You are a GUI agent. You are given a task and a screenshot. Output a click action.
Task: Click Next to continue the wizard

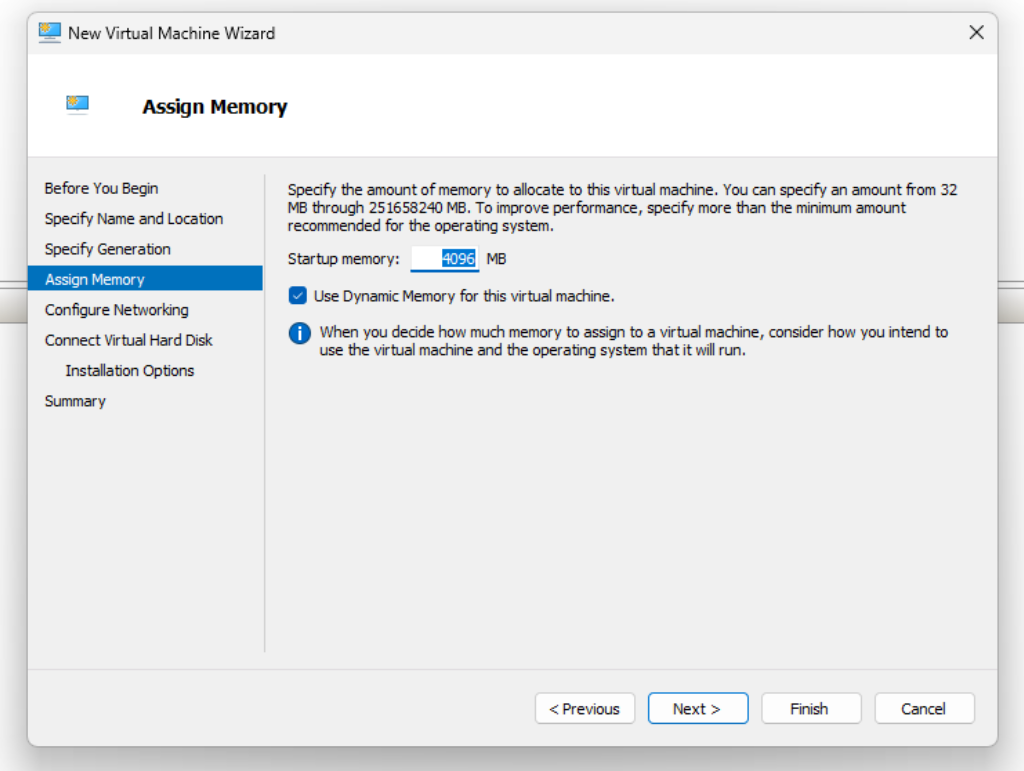(x=697, y=709)
